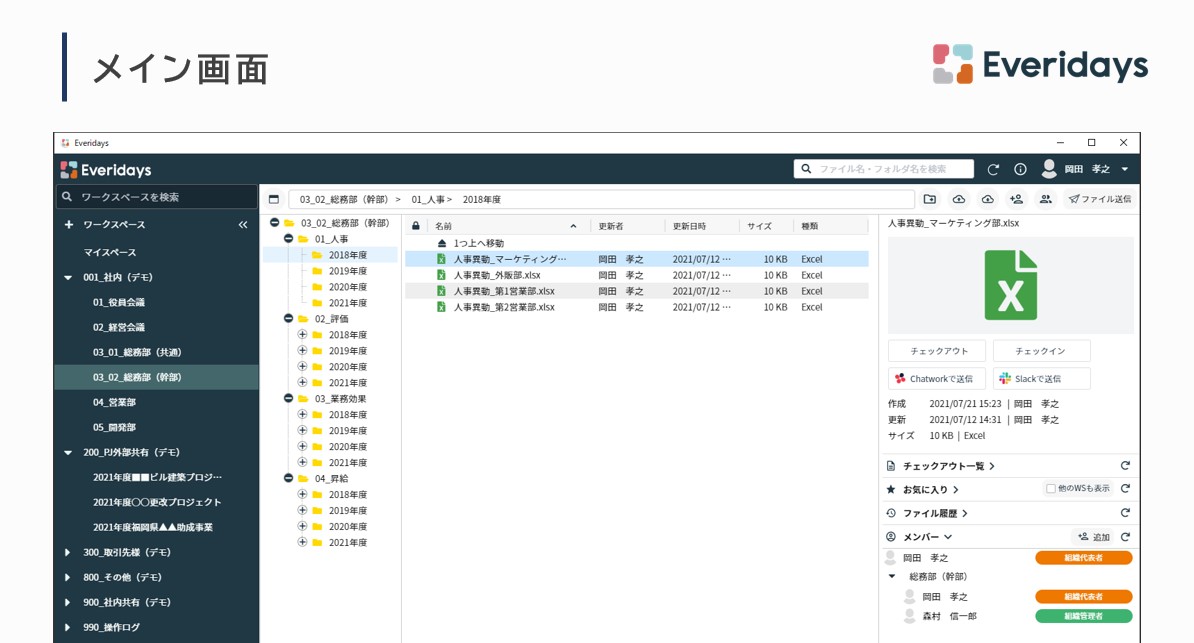This screenshot has width=1194, height=643.
Task: Collapse the sidebar with the double-chevron icon
Action: [x=243, y=225]
